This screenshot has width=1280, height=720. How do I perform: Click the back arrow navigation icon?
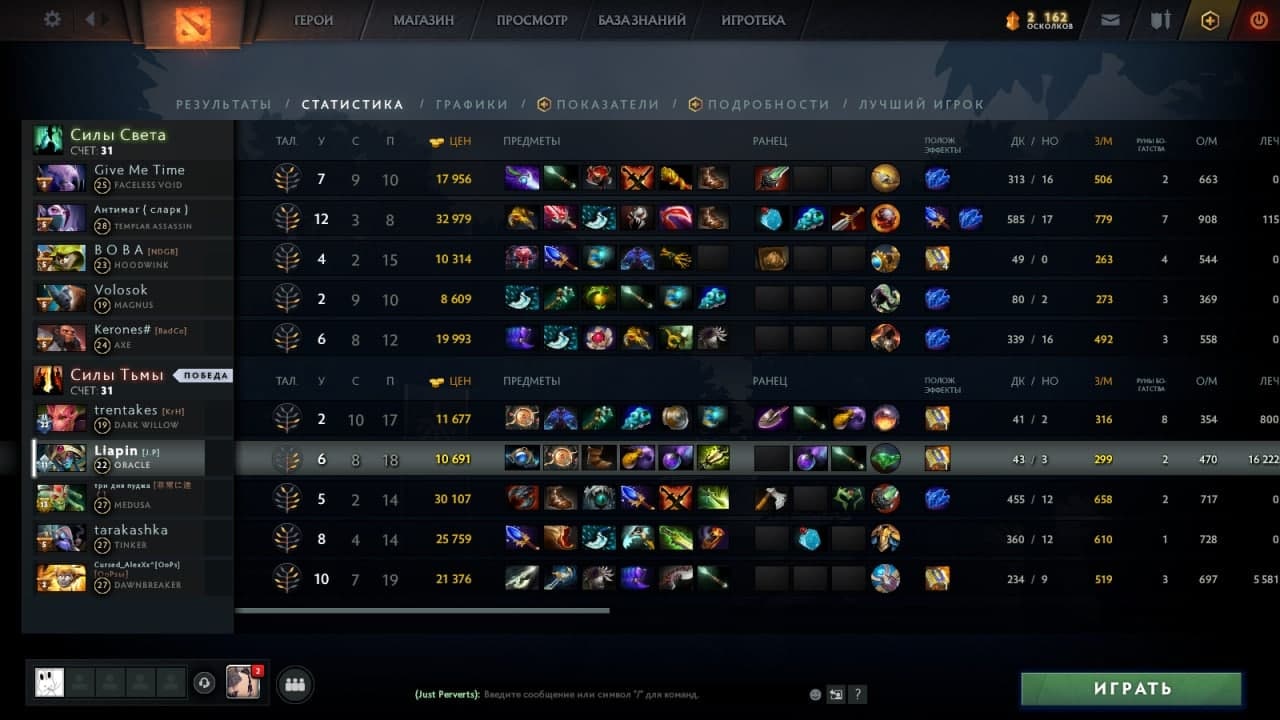pyautogui.click(x=91, y=19)
